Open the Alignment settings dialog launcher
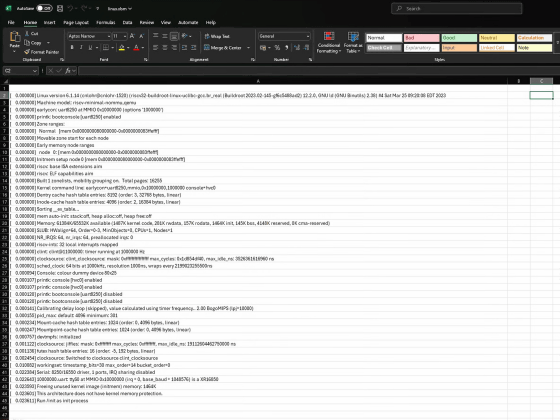This screenshot has width=560, height=420. [253, 60]
